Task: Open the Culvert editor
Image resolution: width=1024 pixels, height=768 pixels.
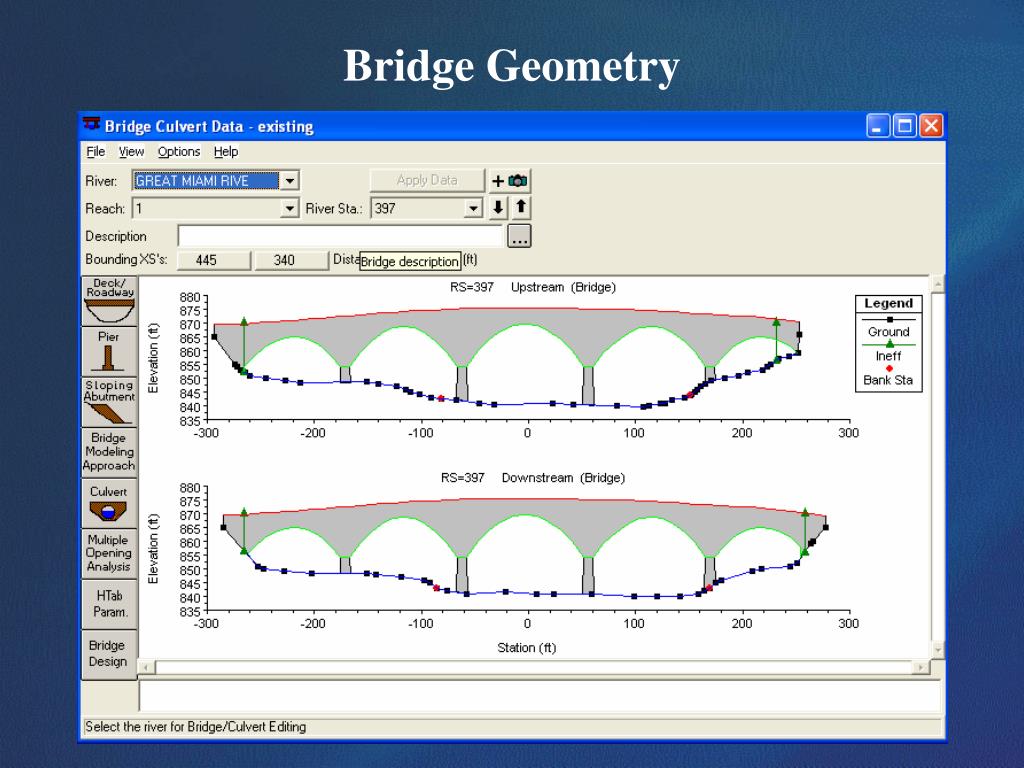Action: (x=108, y=503)
